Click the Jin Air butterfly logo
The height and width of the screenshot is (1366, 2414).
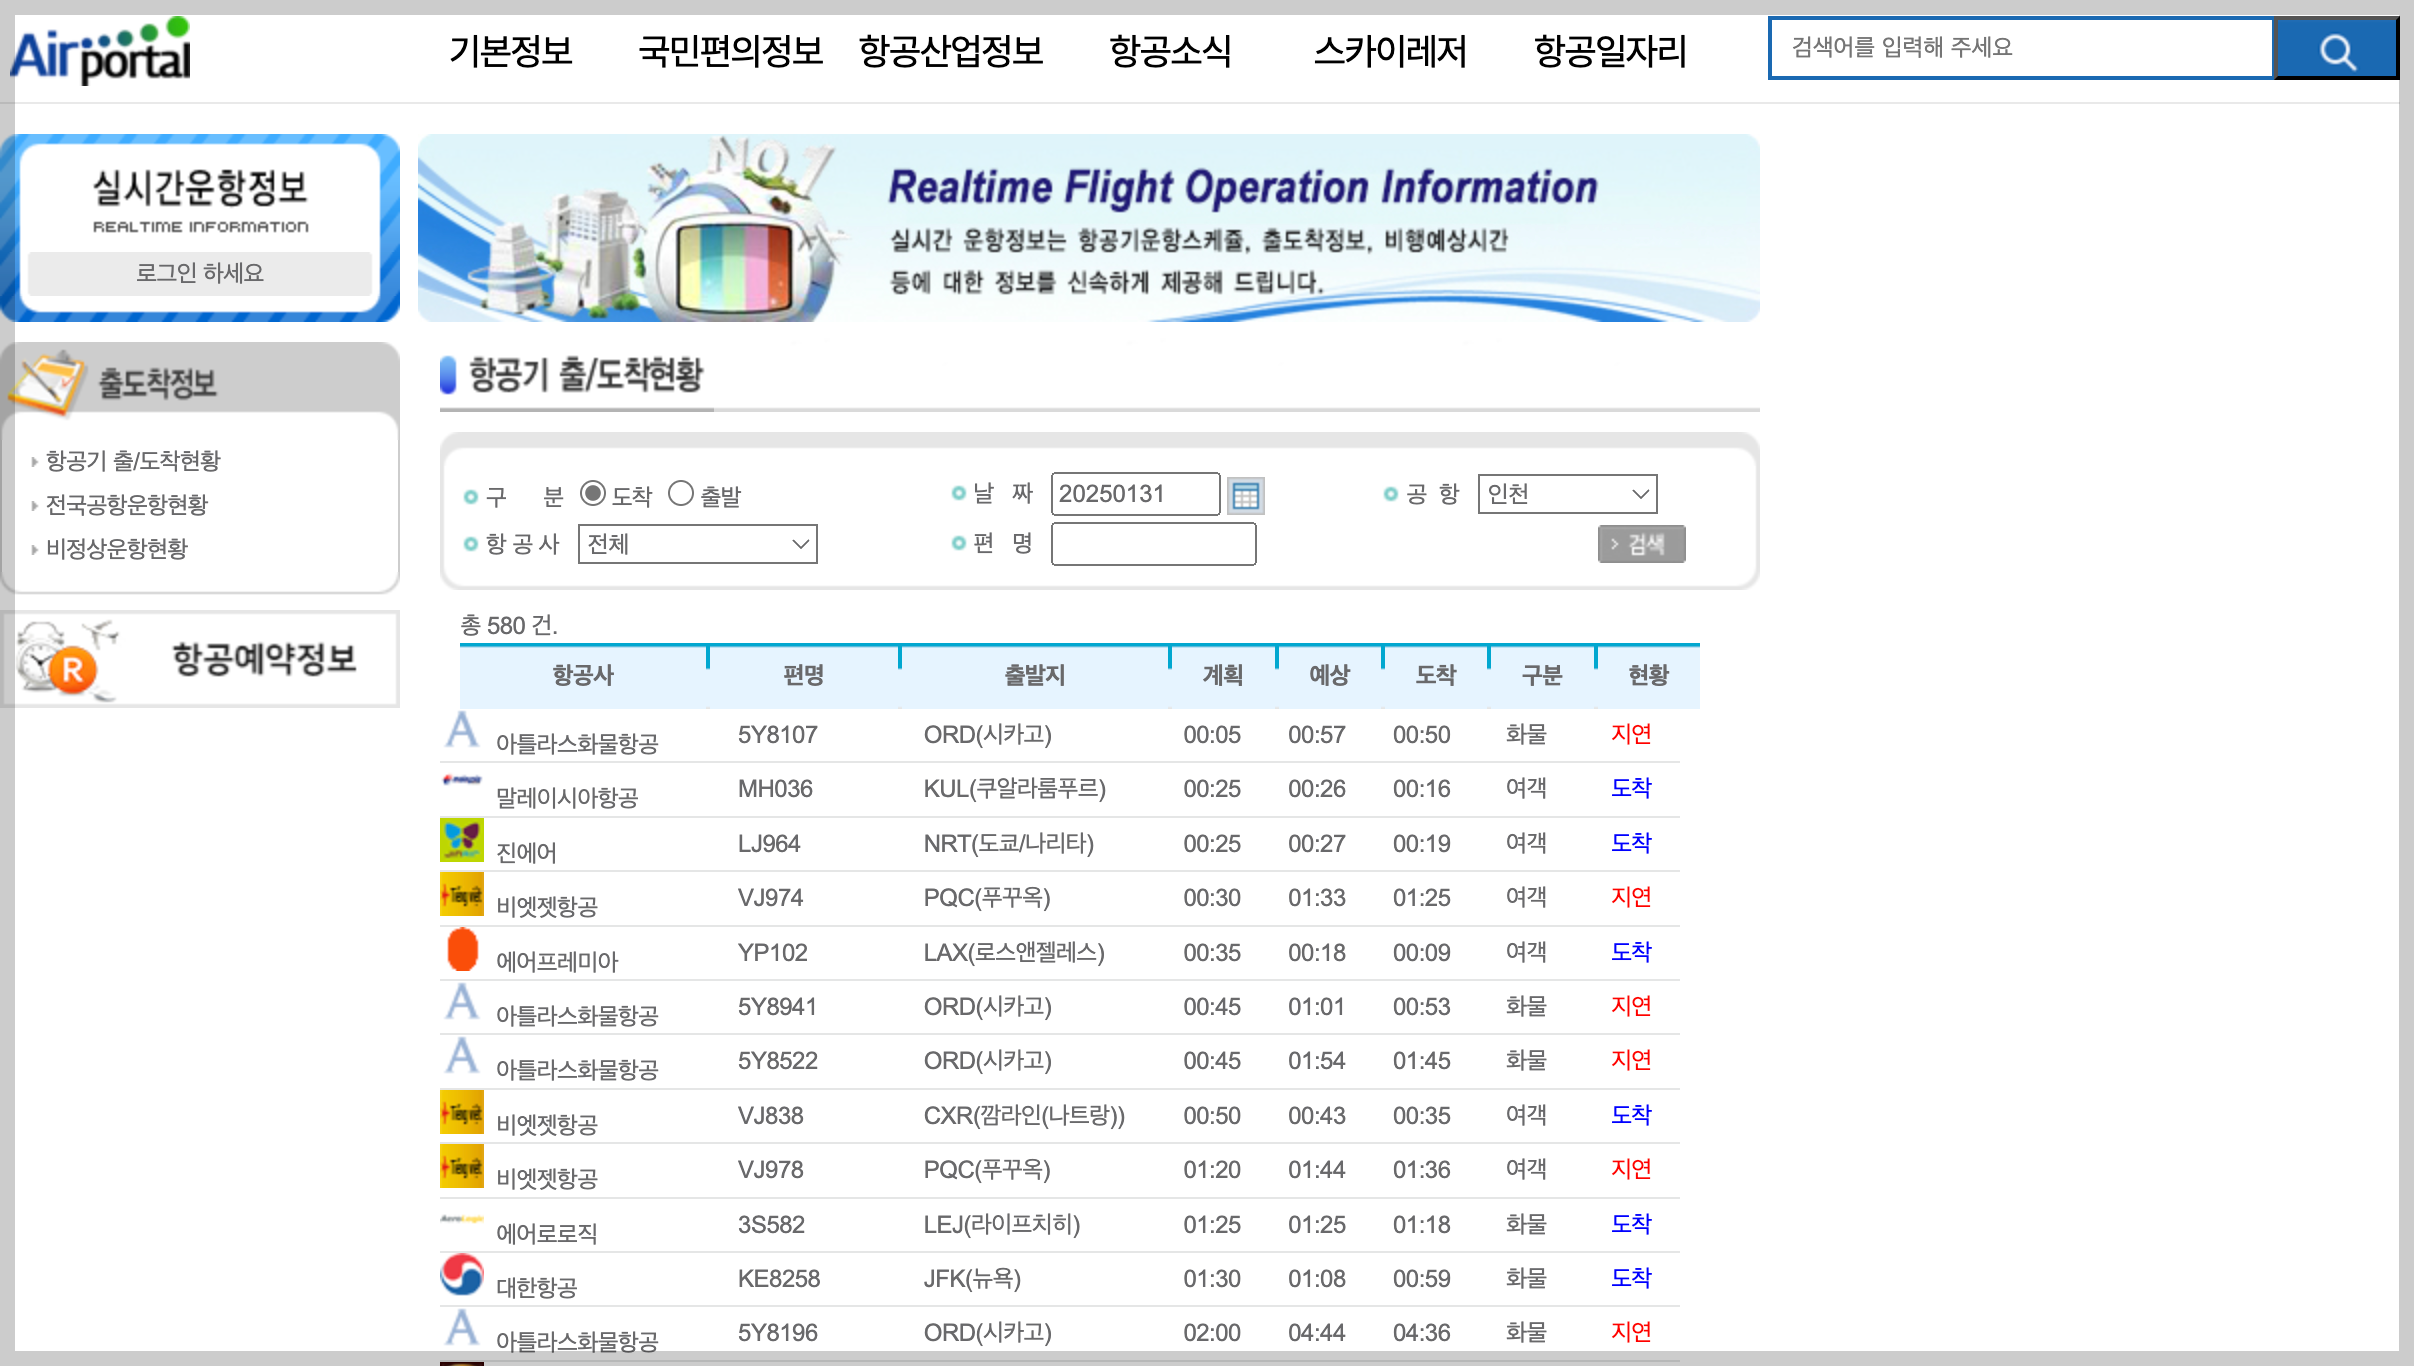pos(461,840)
